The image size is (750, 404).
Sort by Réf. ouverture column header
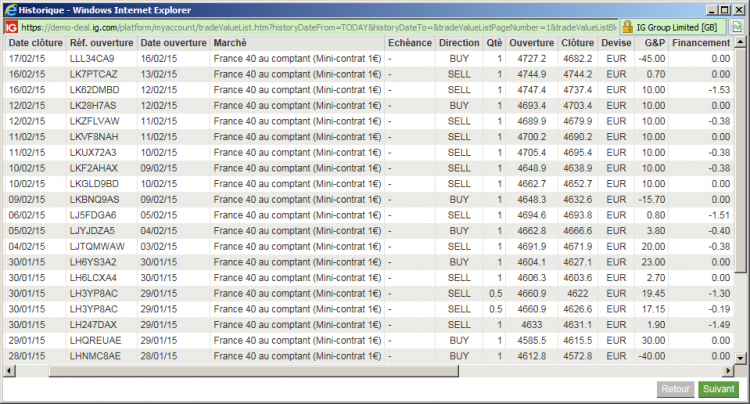tap(101, 43)
